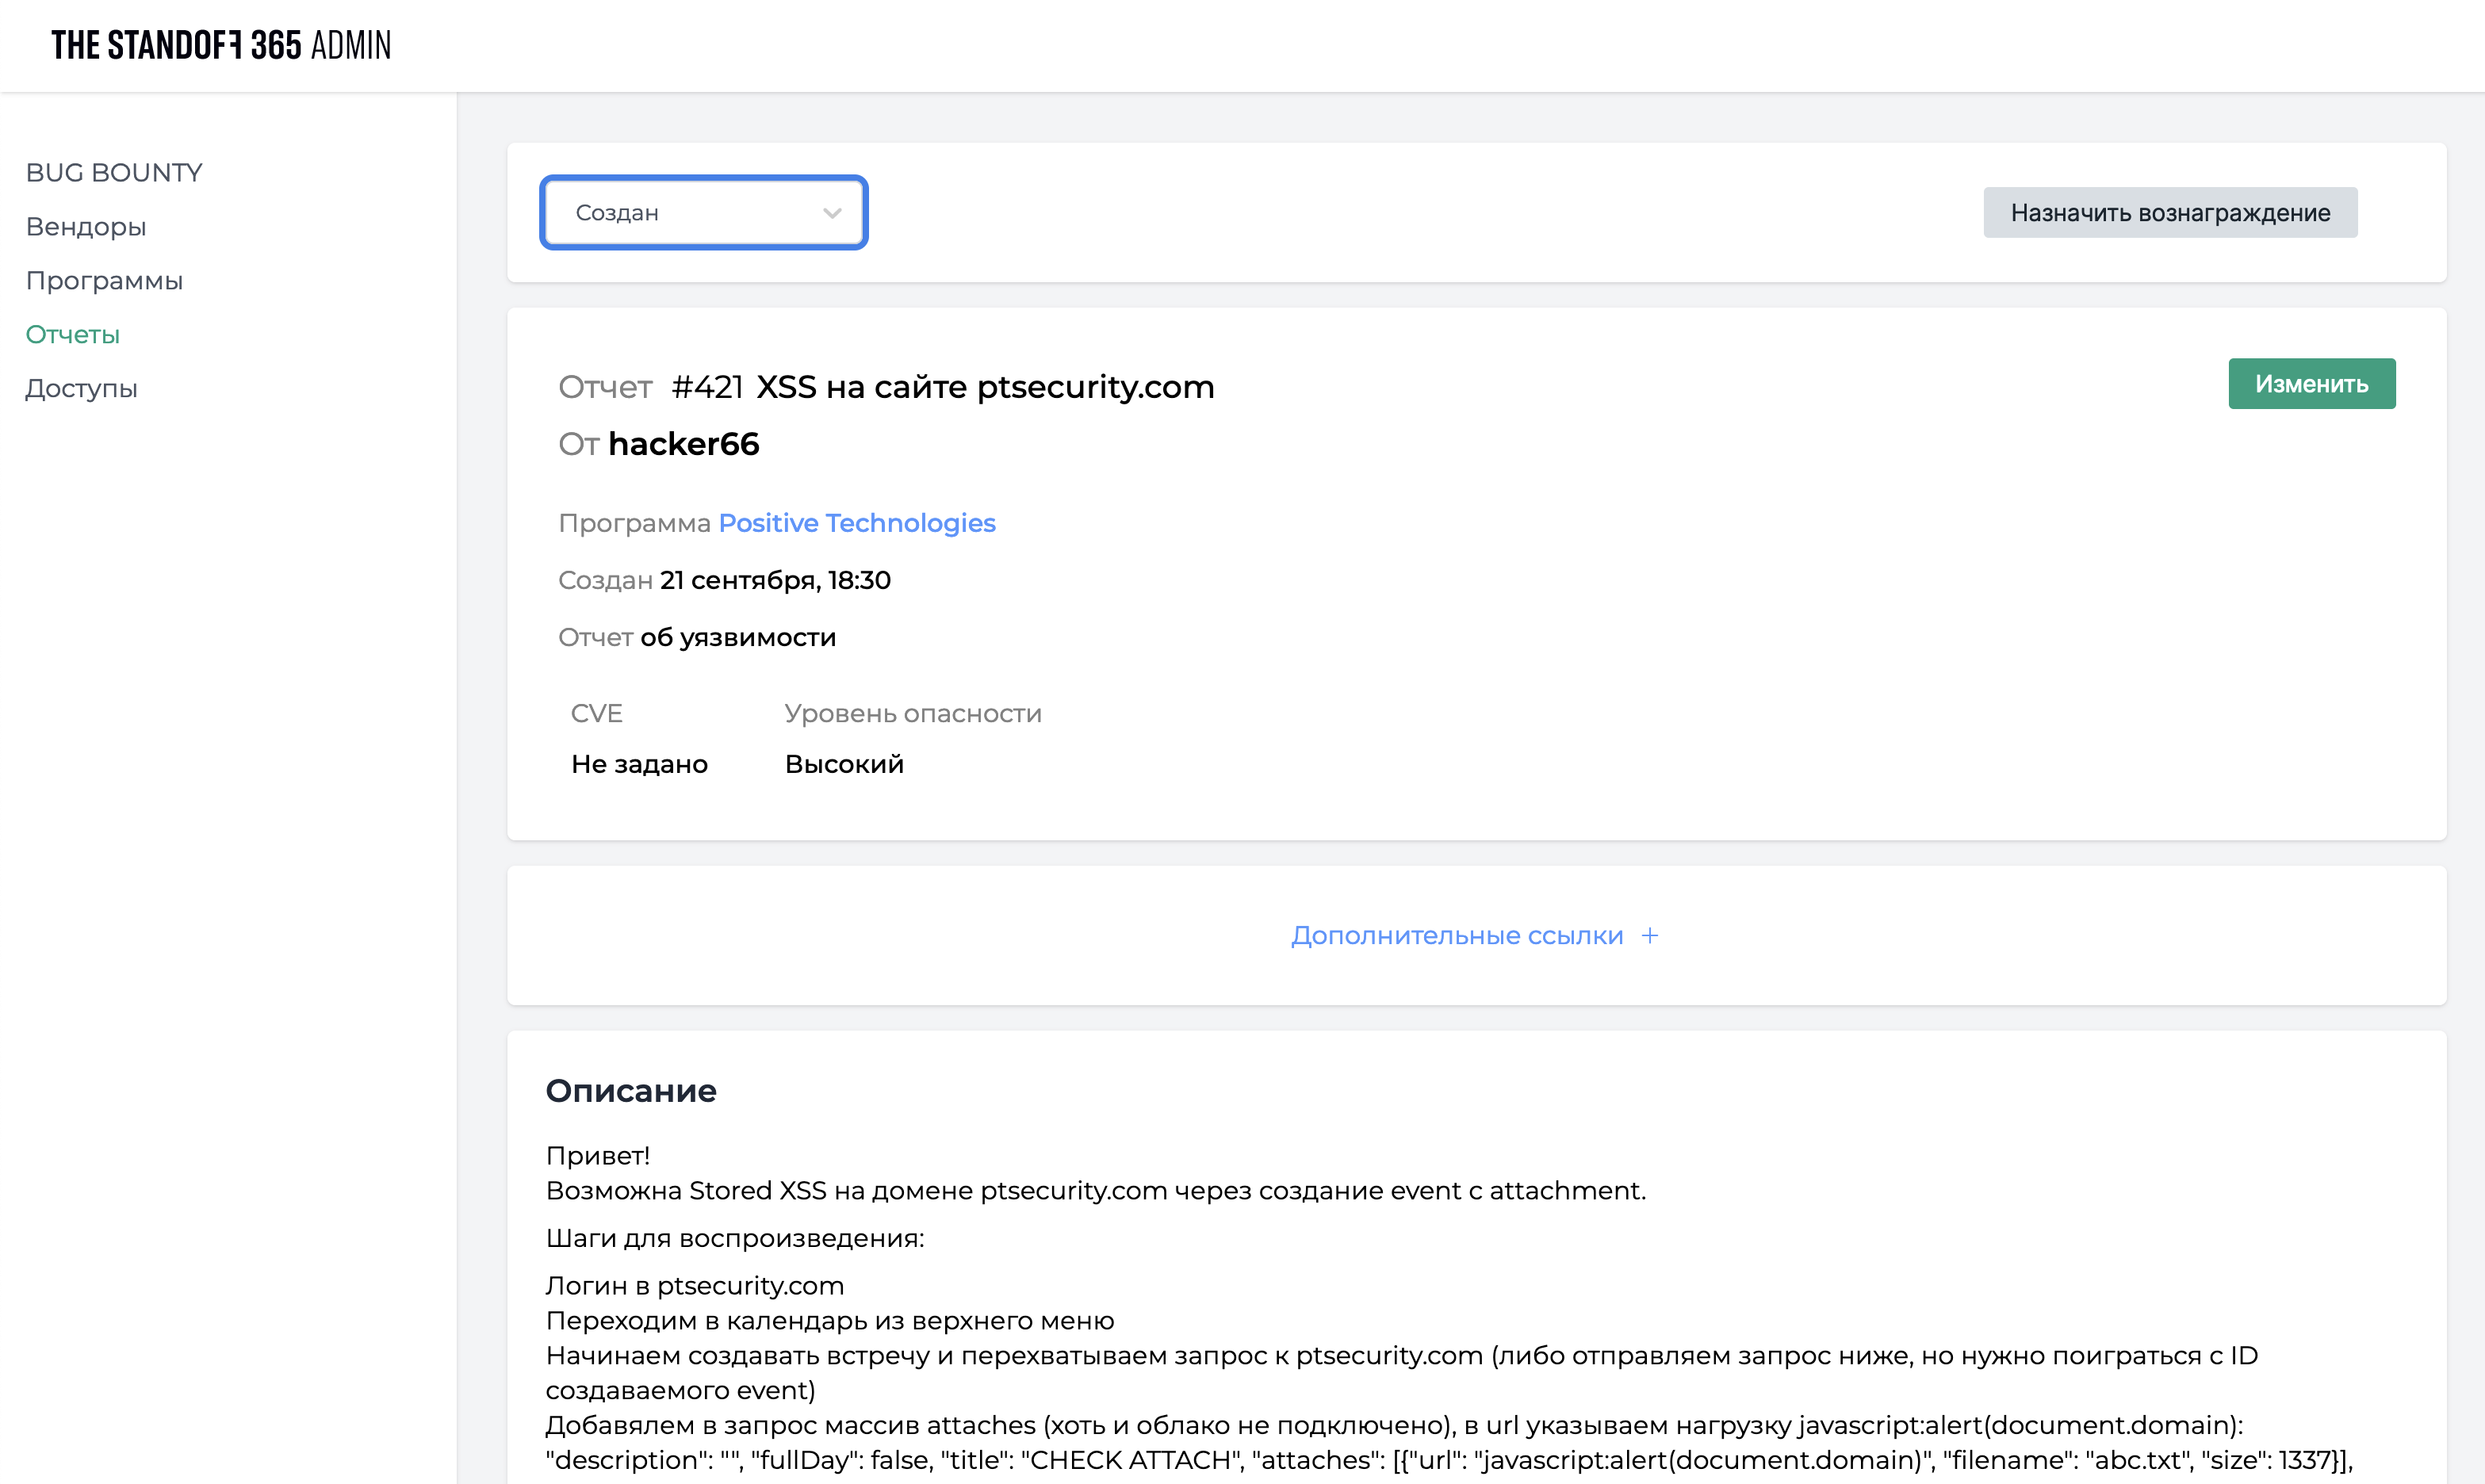
Task: Navigate to Отчеты in the sidebar
Action: point(73,335)
